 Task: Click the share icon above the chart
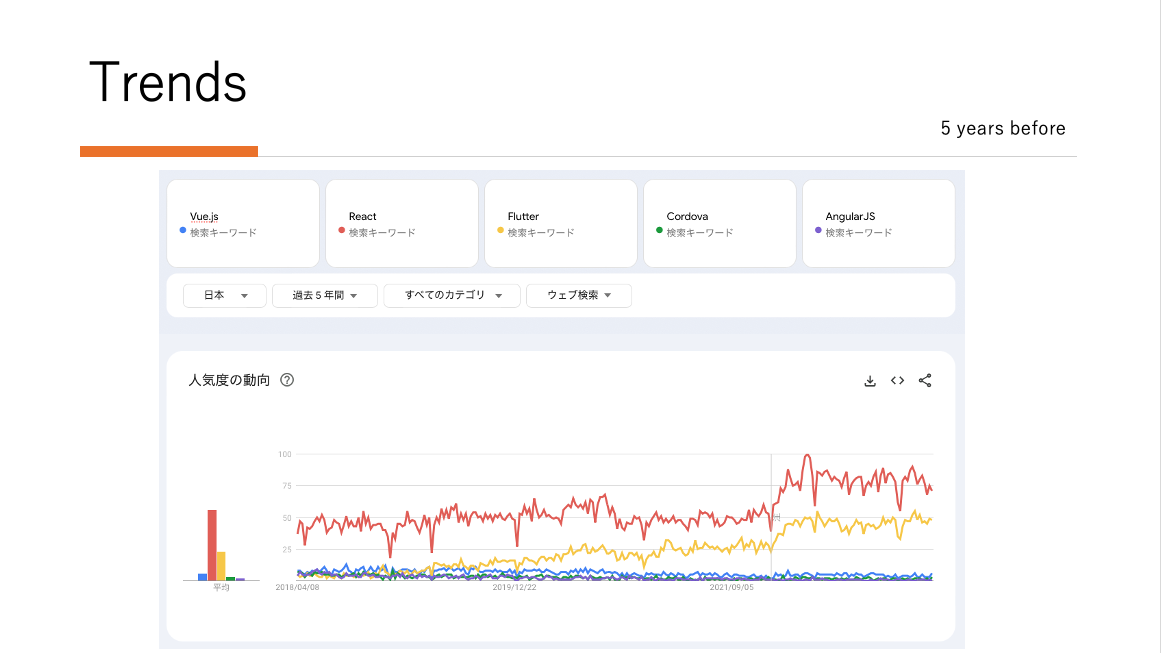pos(925,380)
